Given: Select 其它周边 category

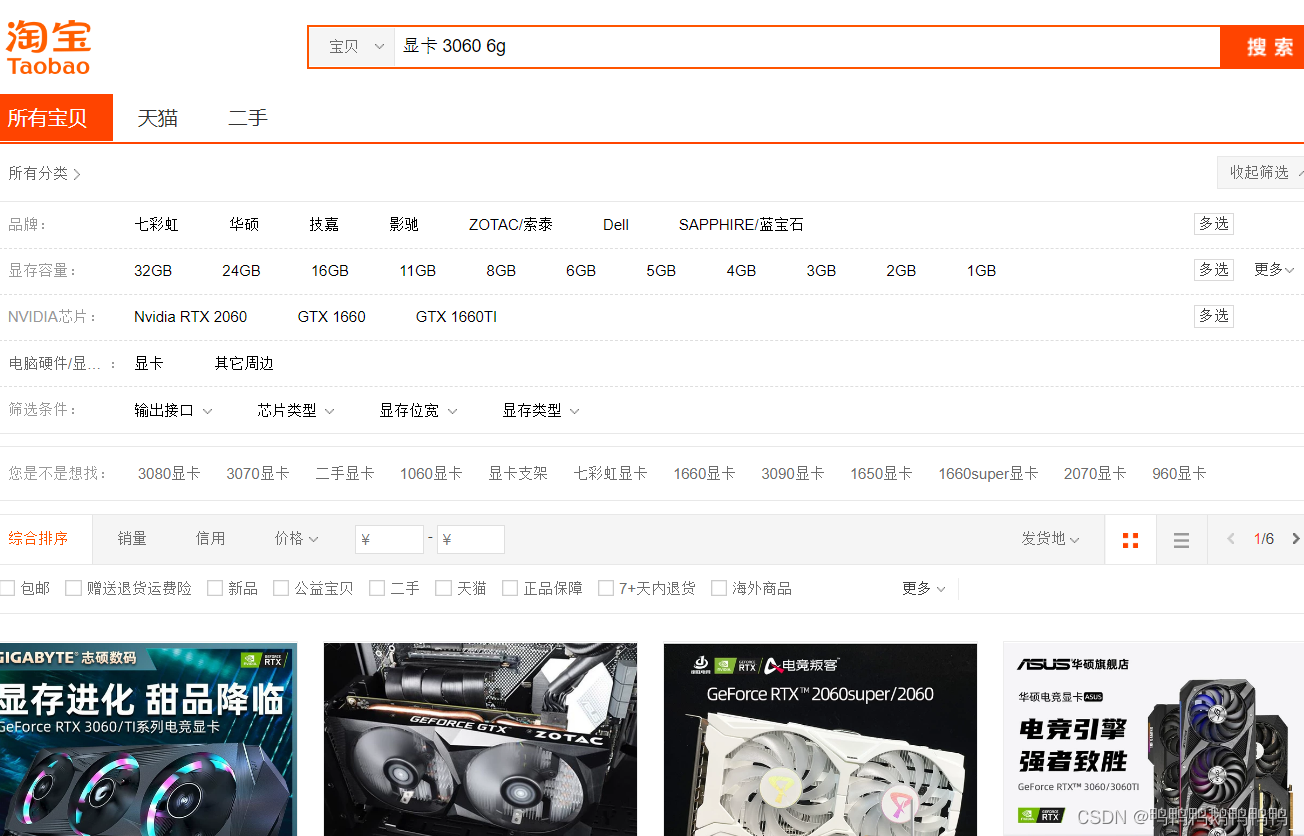Looking at the screenshot, I should pyautogui.click(x=244, y=363).
